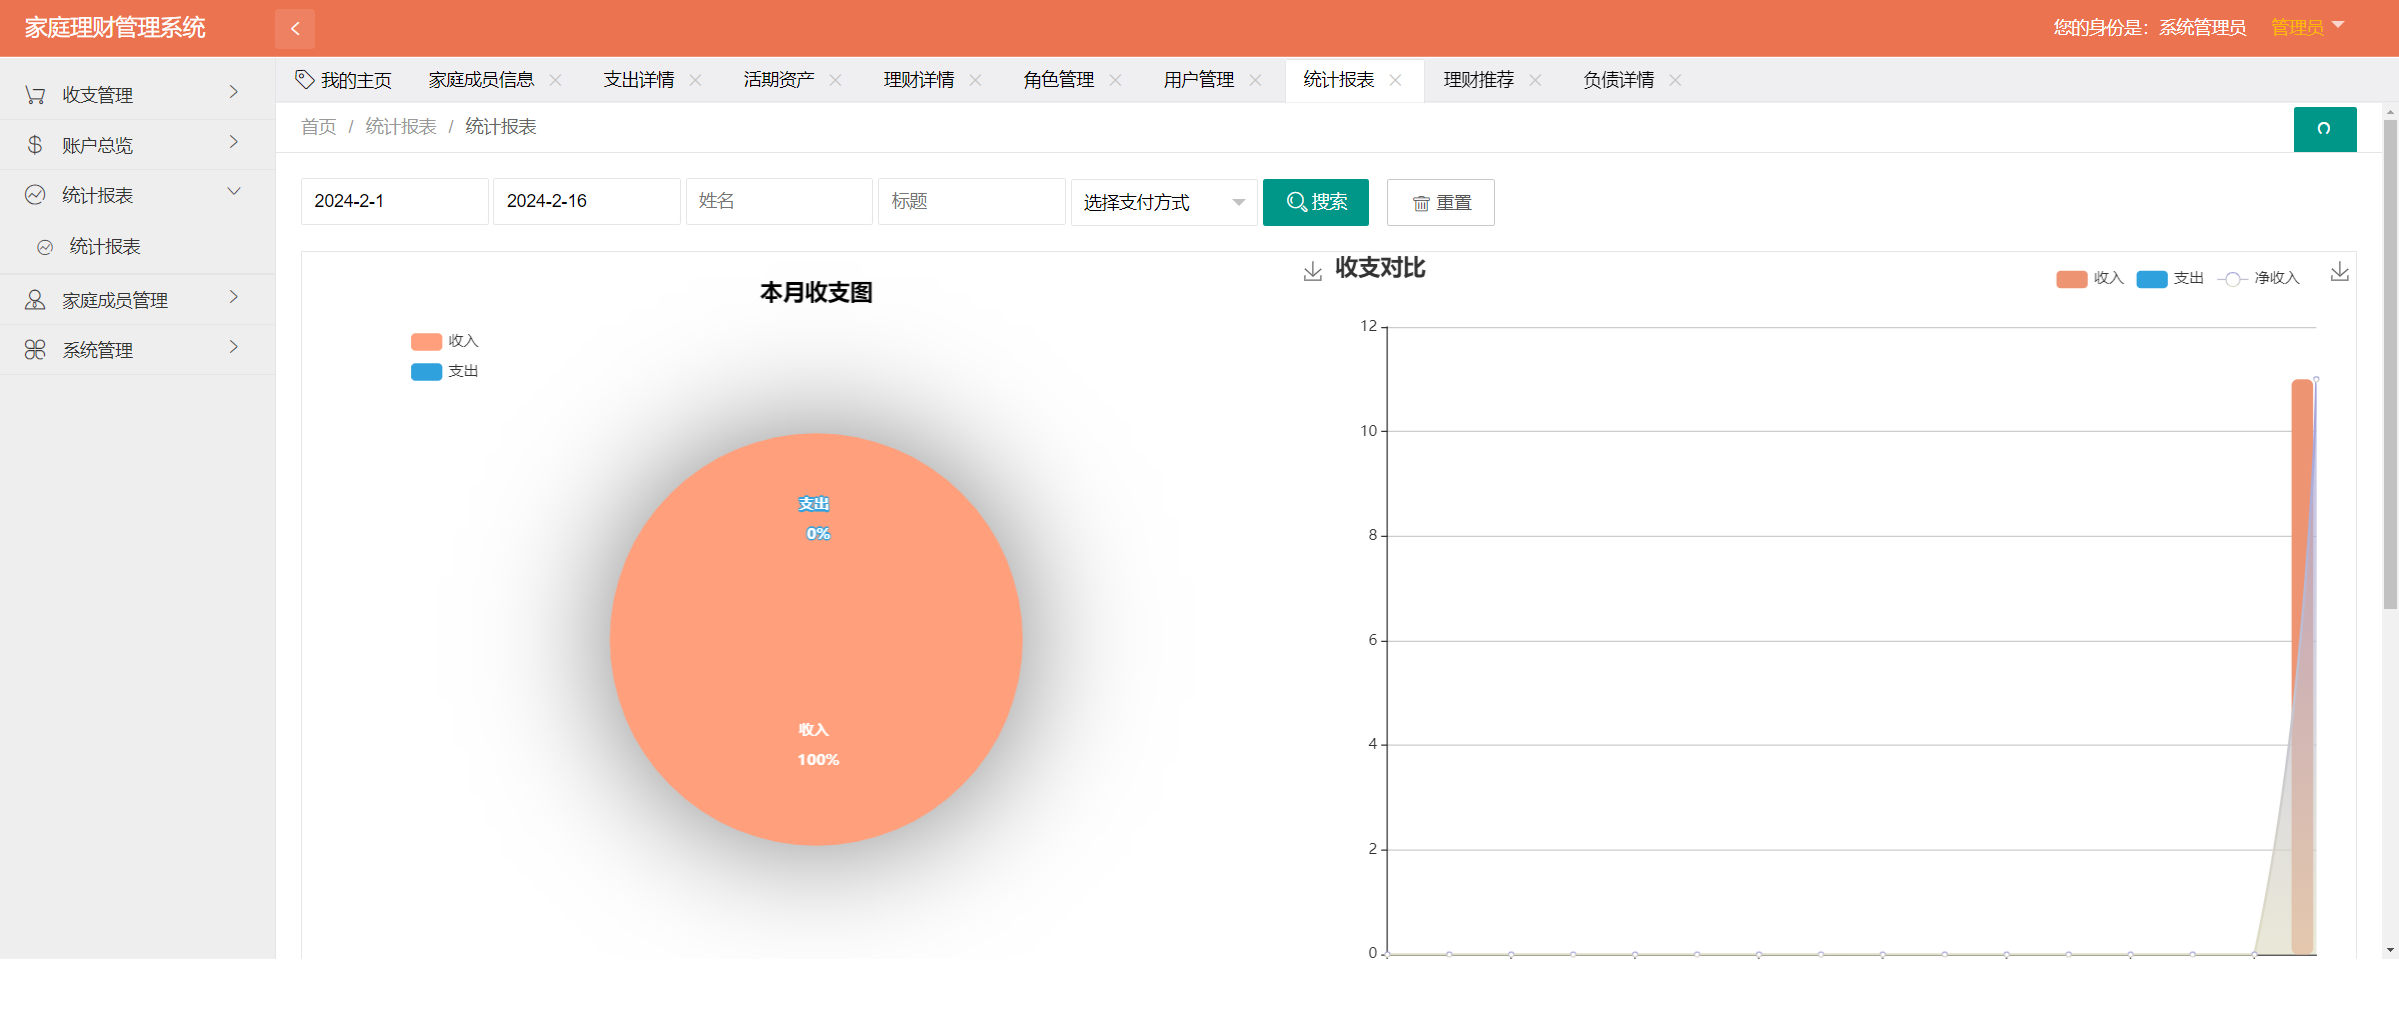Download the 收支对比 chart as image

point(2340,271)
